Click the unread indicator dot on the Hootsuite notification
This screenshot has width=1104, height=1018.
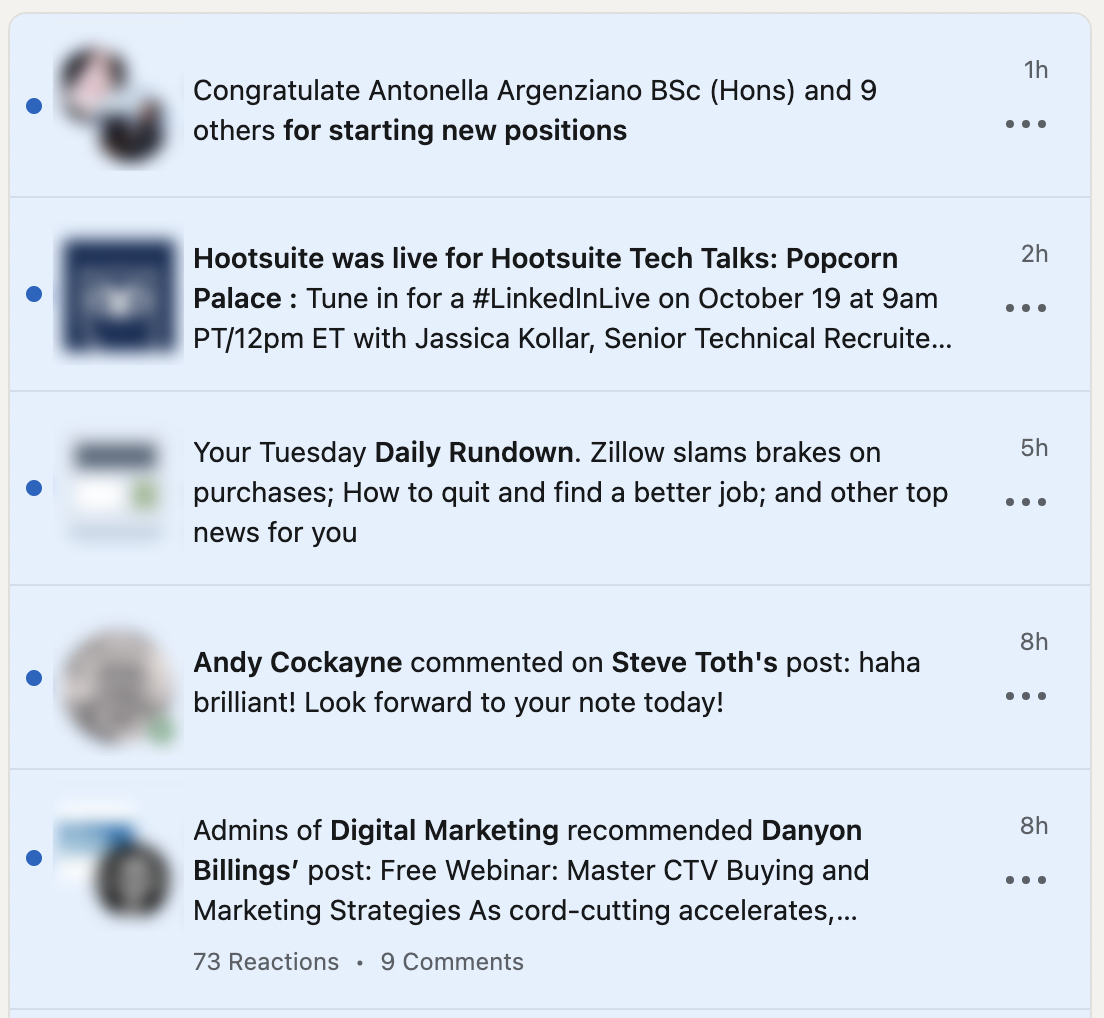34,294
